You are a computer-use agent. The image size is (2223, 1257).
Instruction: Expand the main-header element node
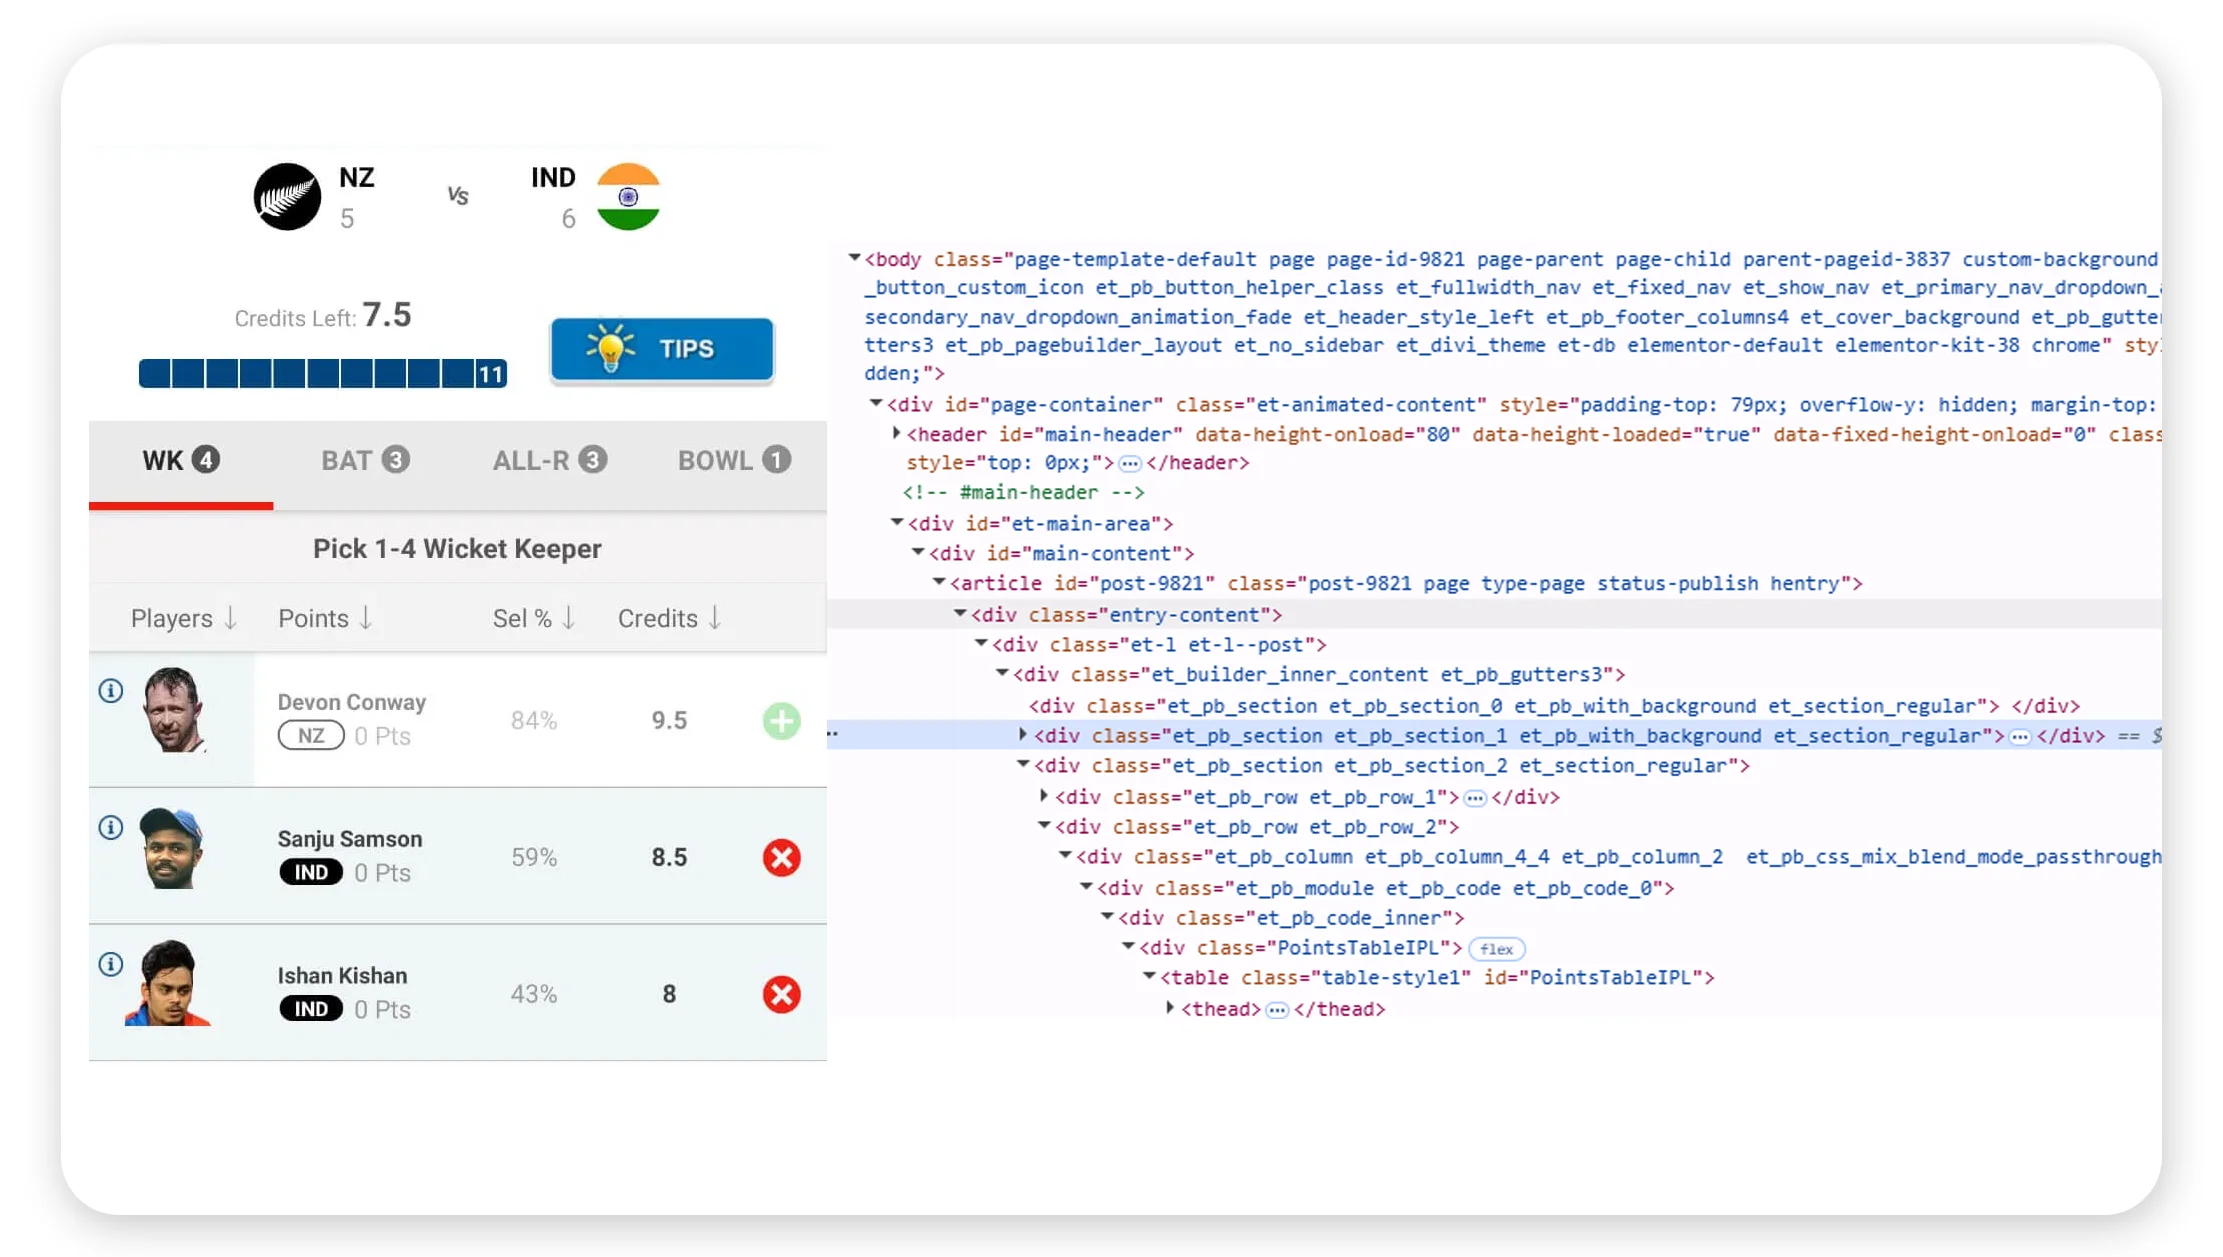click(896, 434)
